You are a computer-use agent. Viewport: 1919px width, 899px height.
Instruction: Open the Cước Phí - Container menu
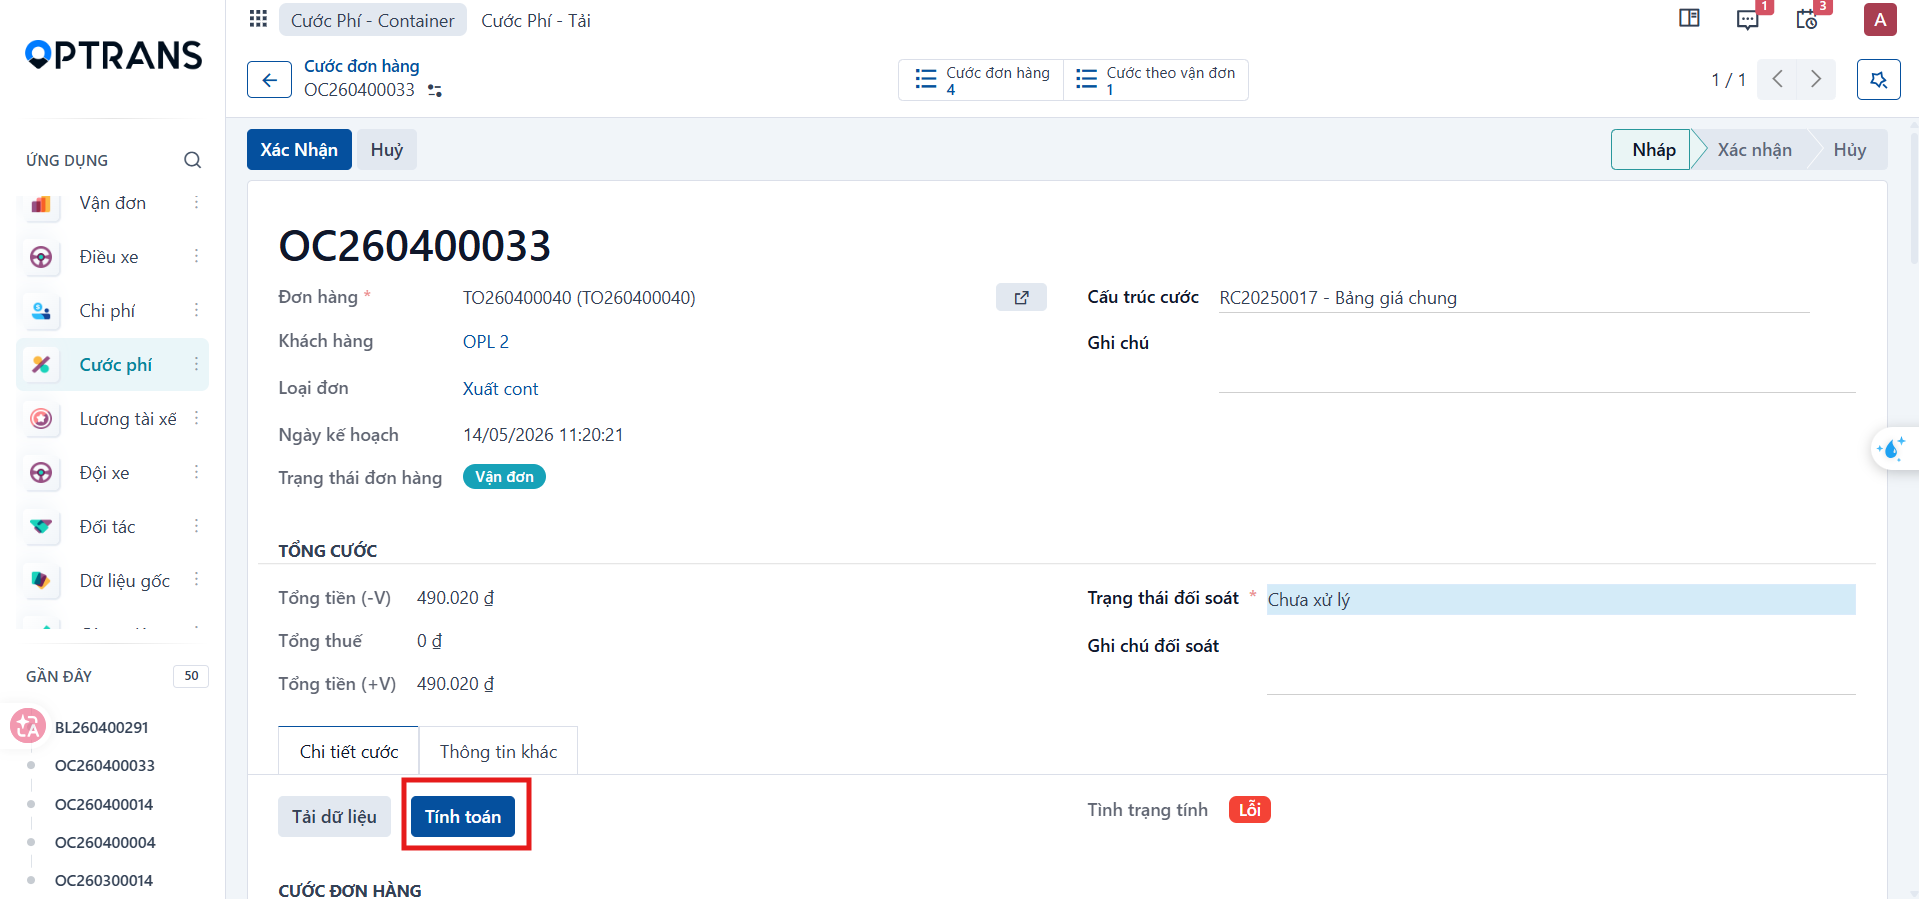372,20
